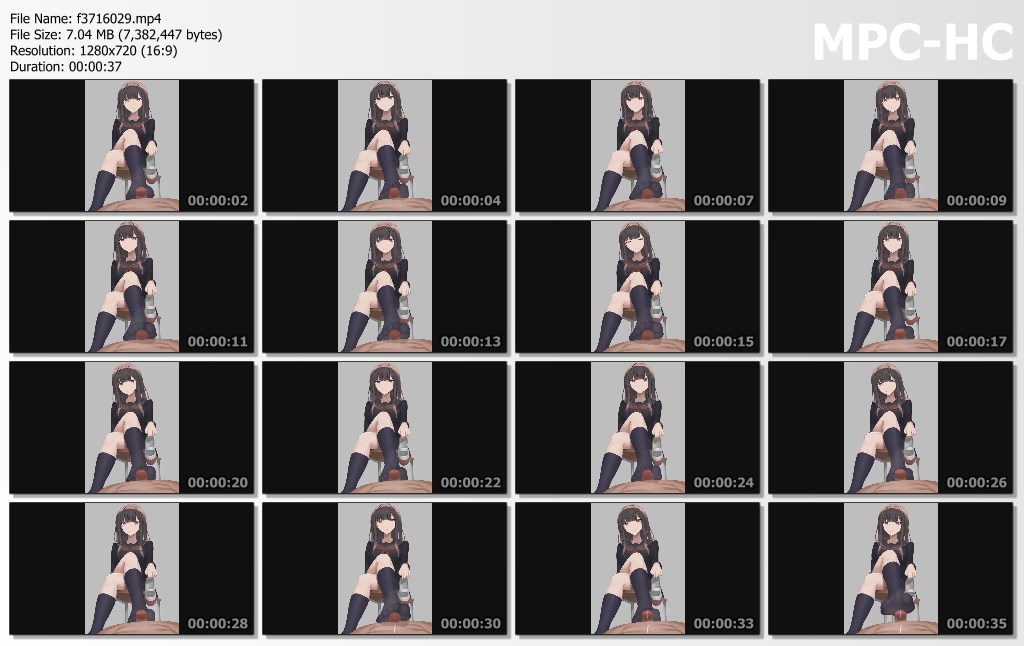Select the thumbnail at 00:00:11
Screen dimensions: 1024x646
[132, 287]
